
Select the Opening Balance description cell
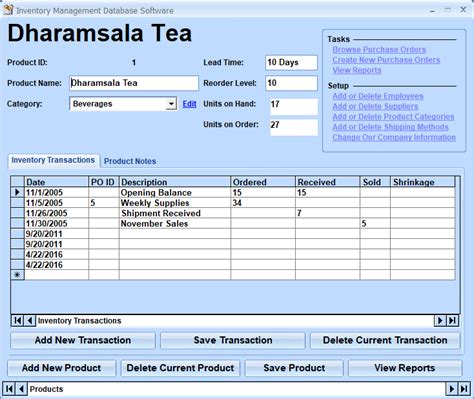175,193
